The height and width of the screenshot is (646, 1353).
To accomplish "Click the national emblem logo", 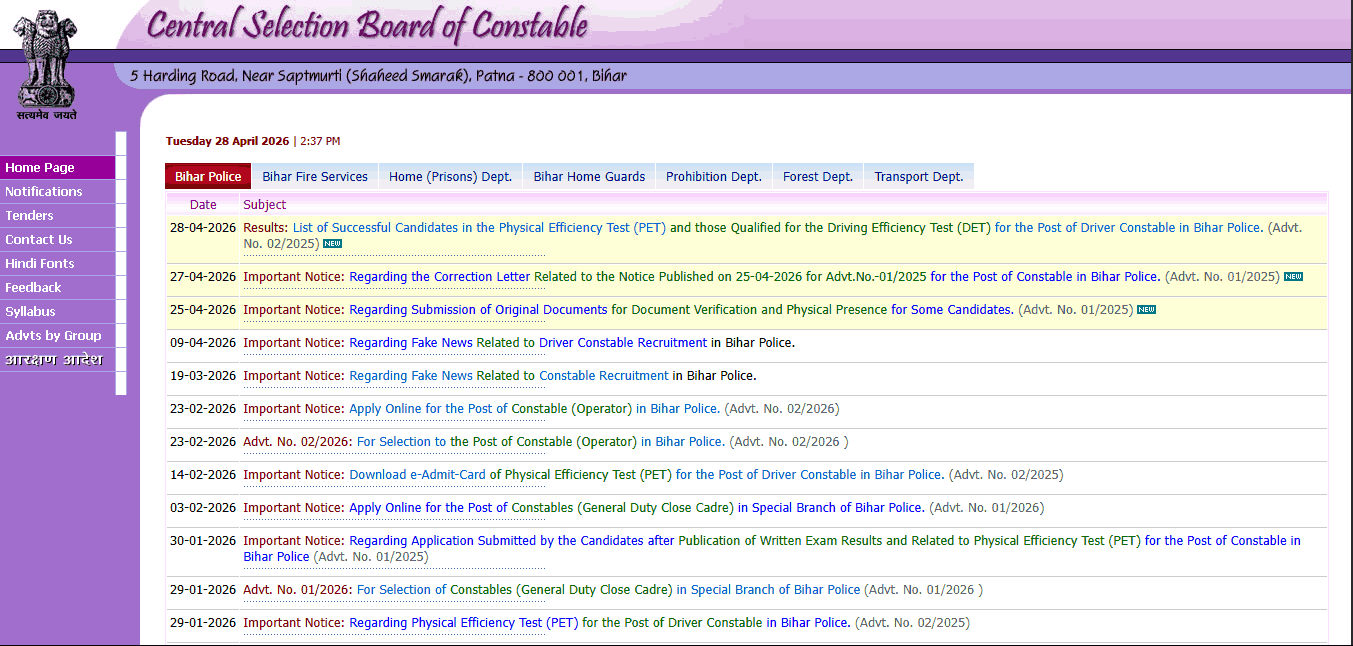I will coord(44,60).
